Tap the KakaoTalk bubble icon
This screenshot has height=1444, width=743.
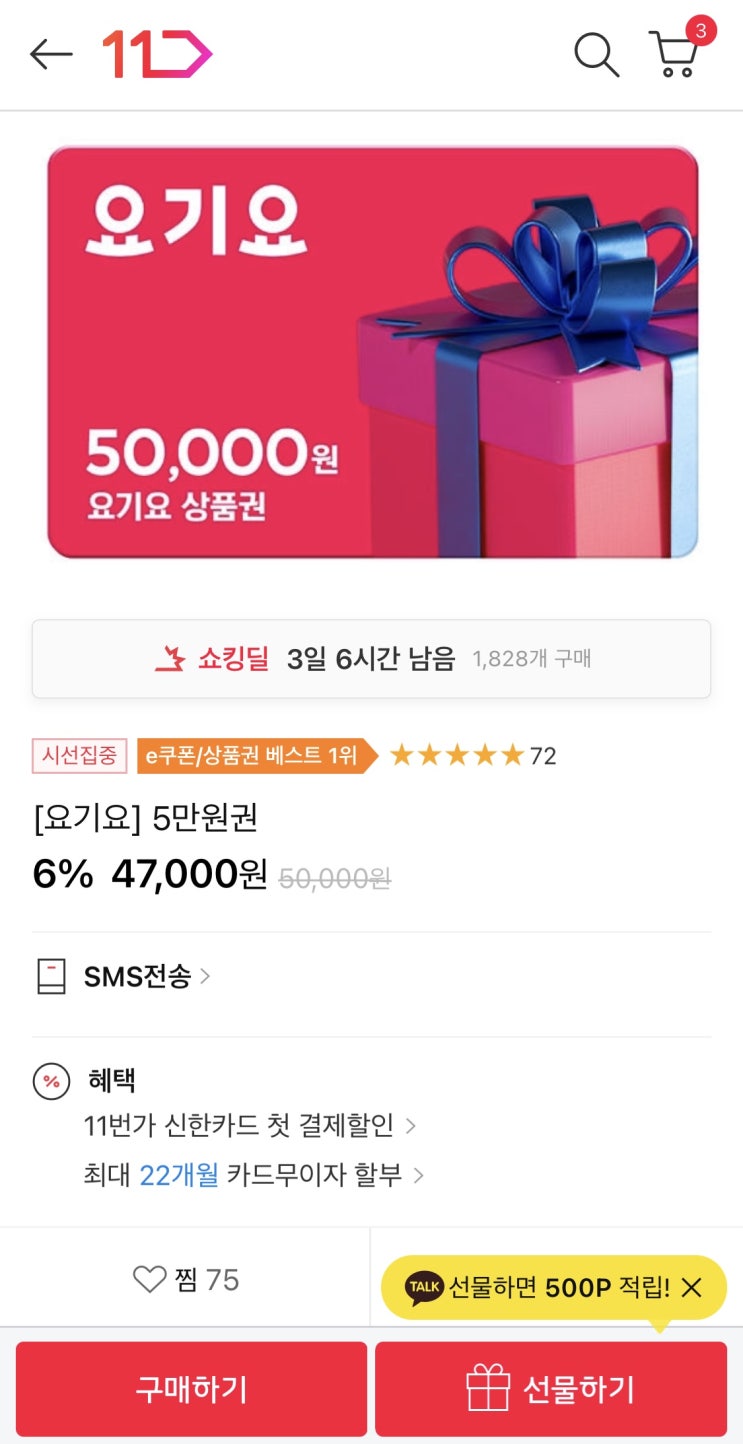[x=424, y=1287]
